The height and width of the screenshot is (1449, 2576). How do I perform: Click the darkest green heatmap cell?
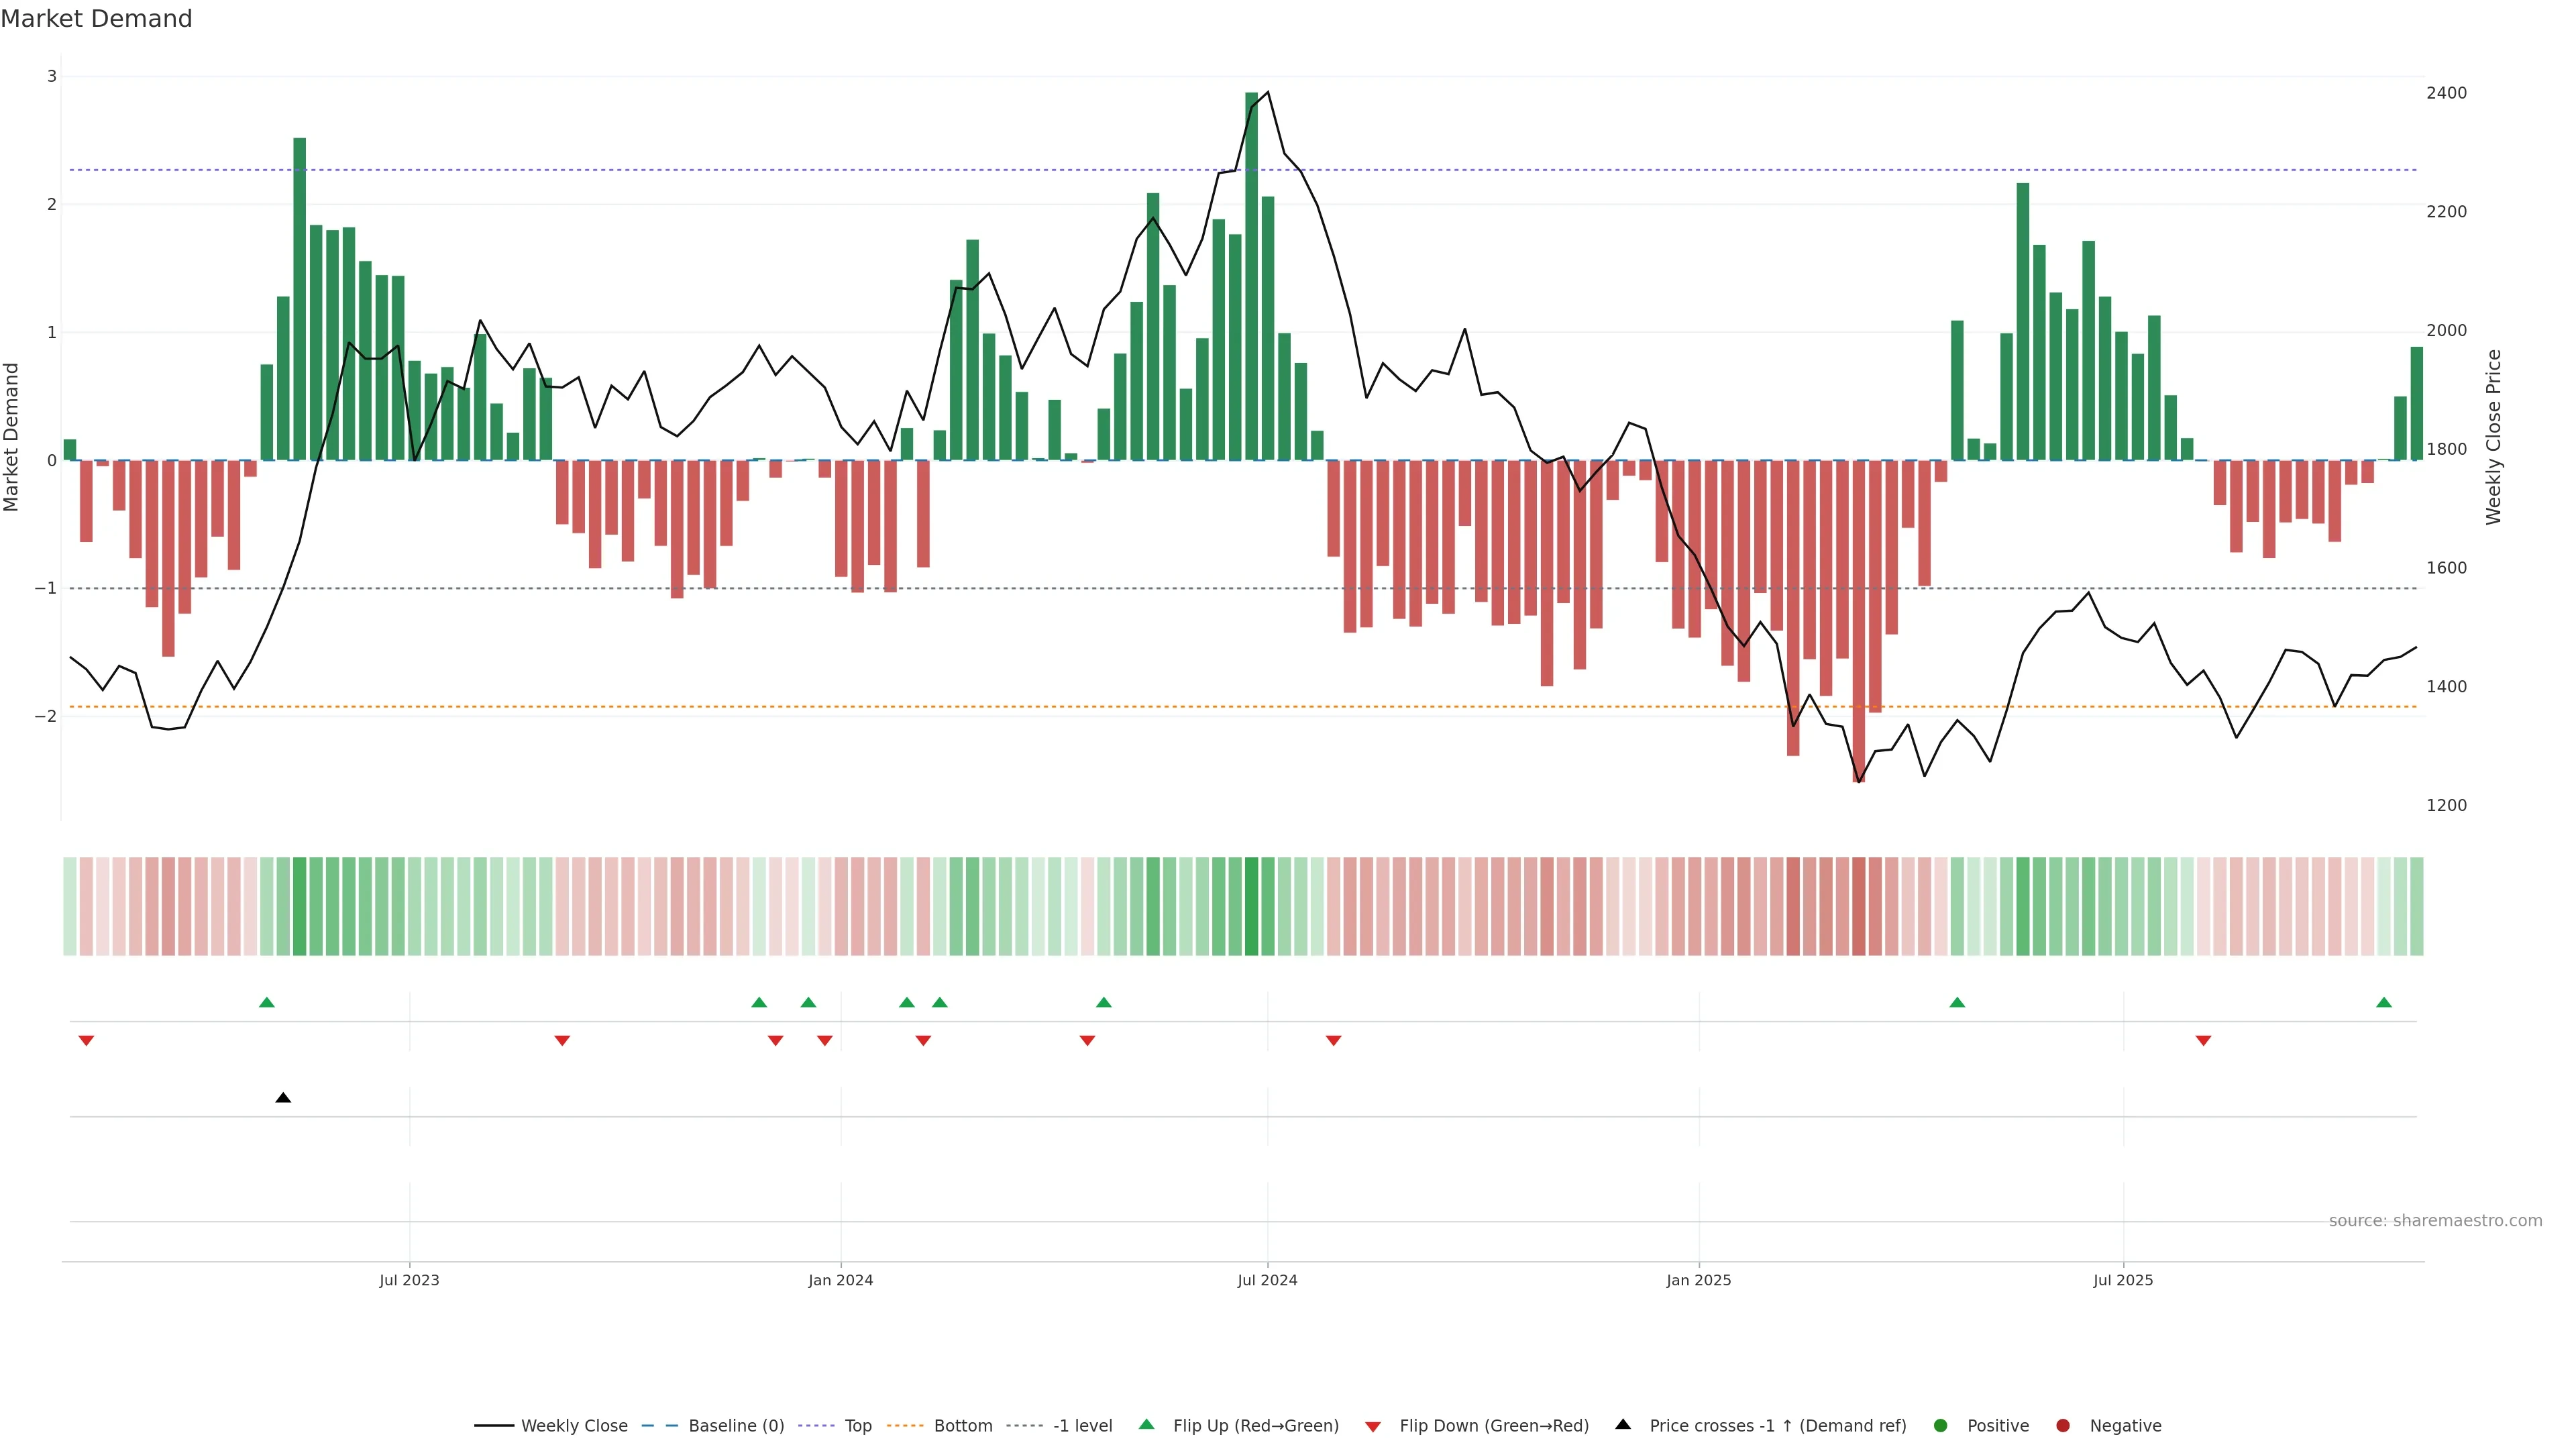pos(1251,906)
